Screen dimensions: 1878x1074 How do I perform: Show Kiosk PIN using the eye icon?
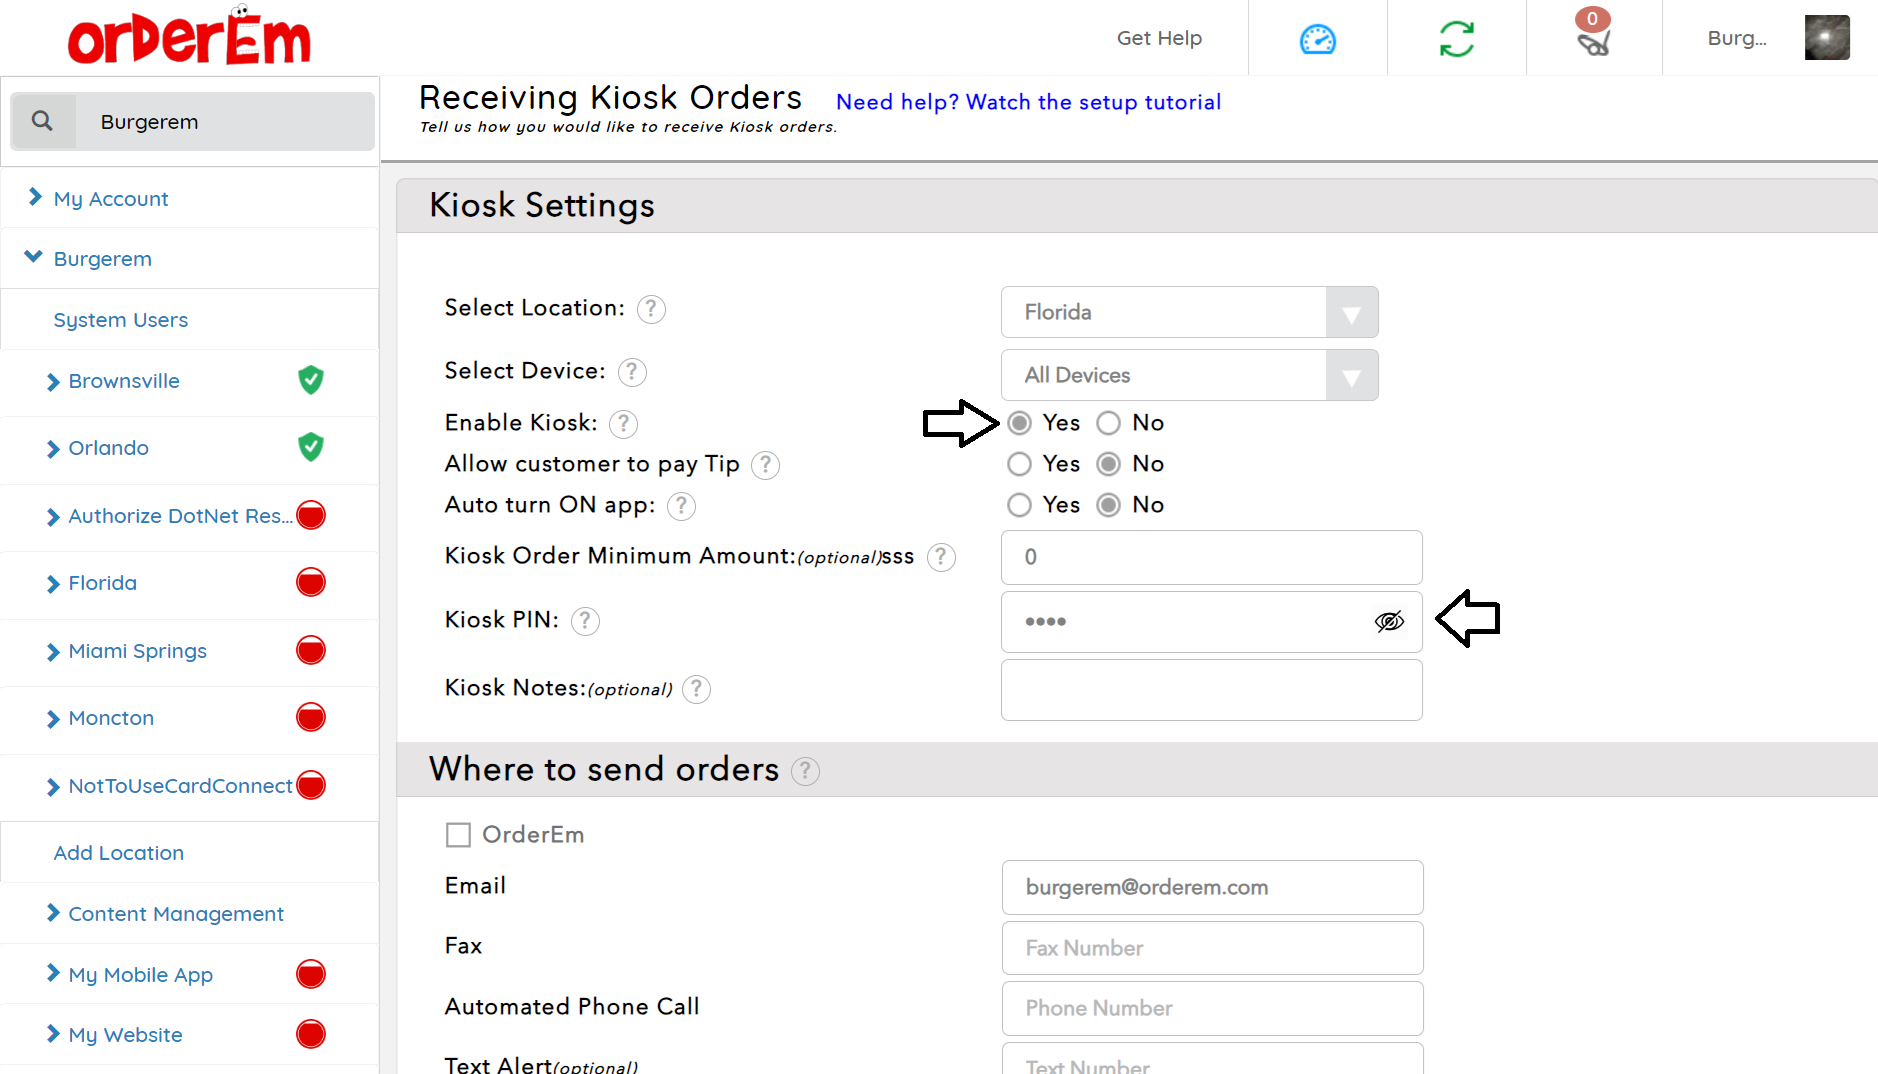1389,621
